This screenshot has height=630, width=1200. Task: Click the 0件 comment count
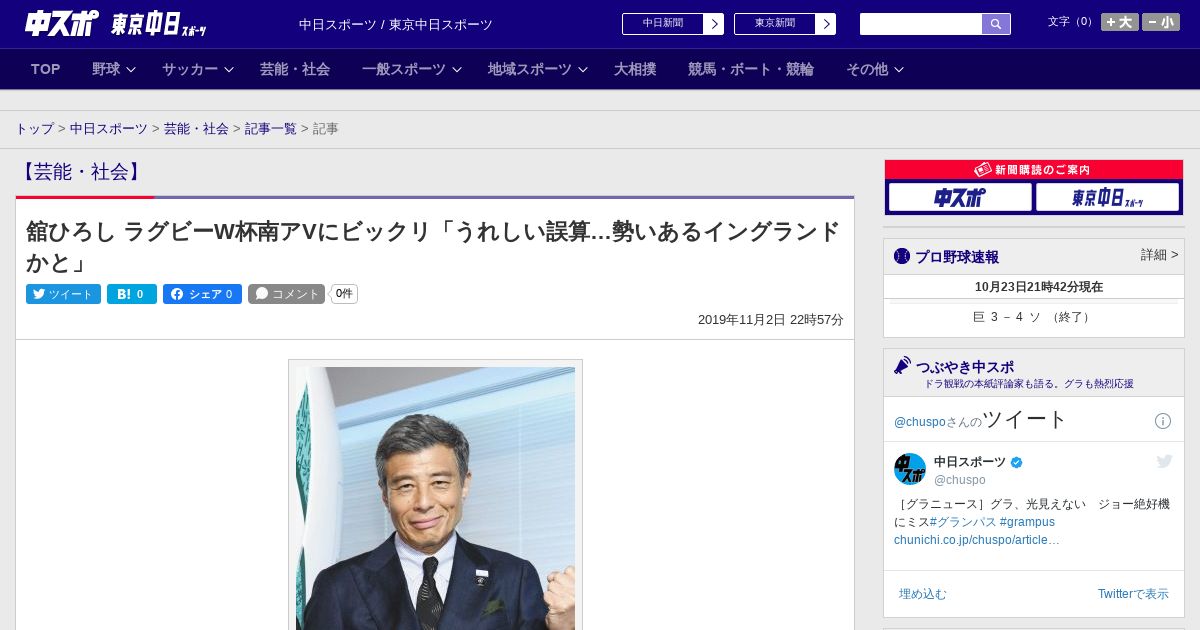tap(344, 294)
